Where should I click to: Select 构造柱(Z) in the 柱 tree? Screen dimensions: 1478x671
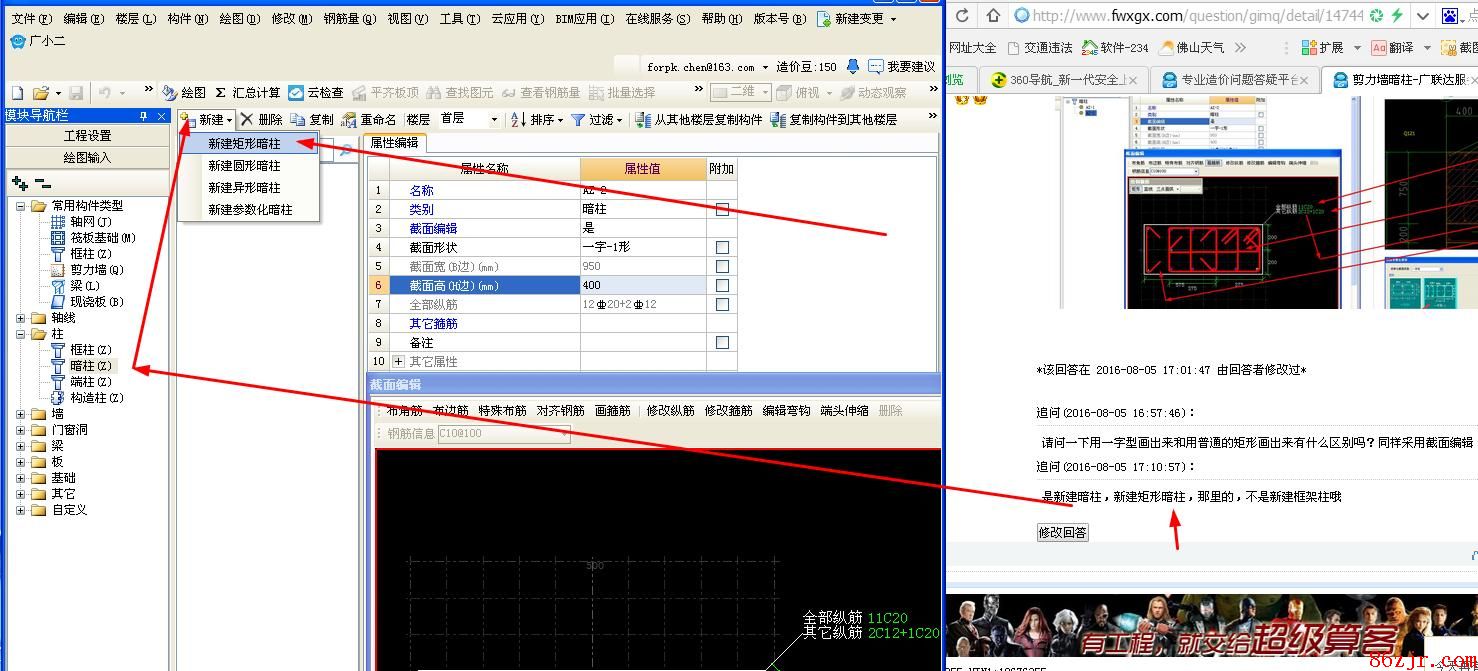58,398
